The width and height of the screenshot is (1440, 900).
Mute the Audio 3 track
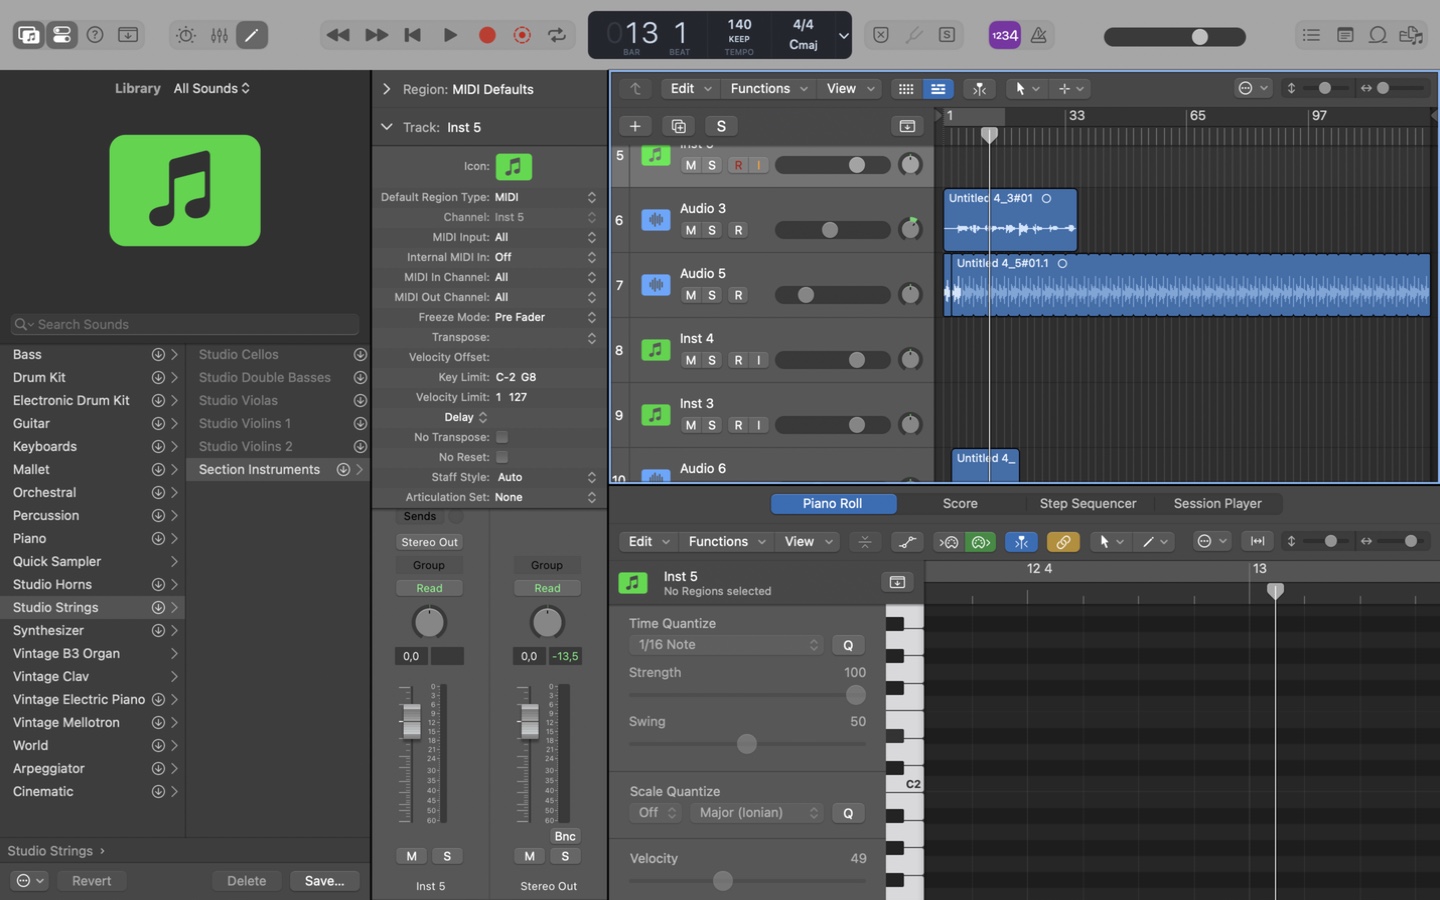point(690,230)
